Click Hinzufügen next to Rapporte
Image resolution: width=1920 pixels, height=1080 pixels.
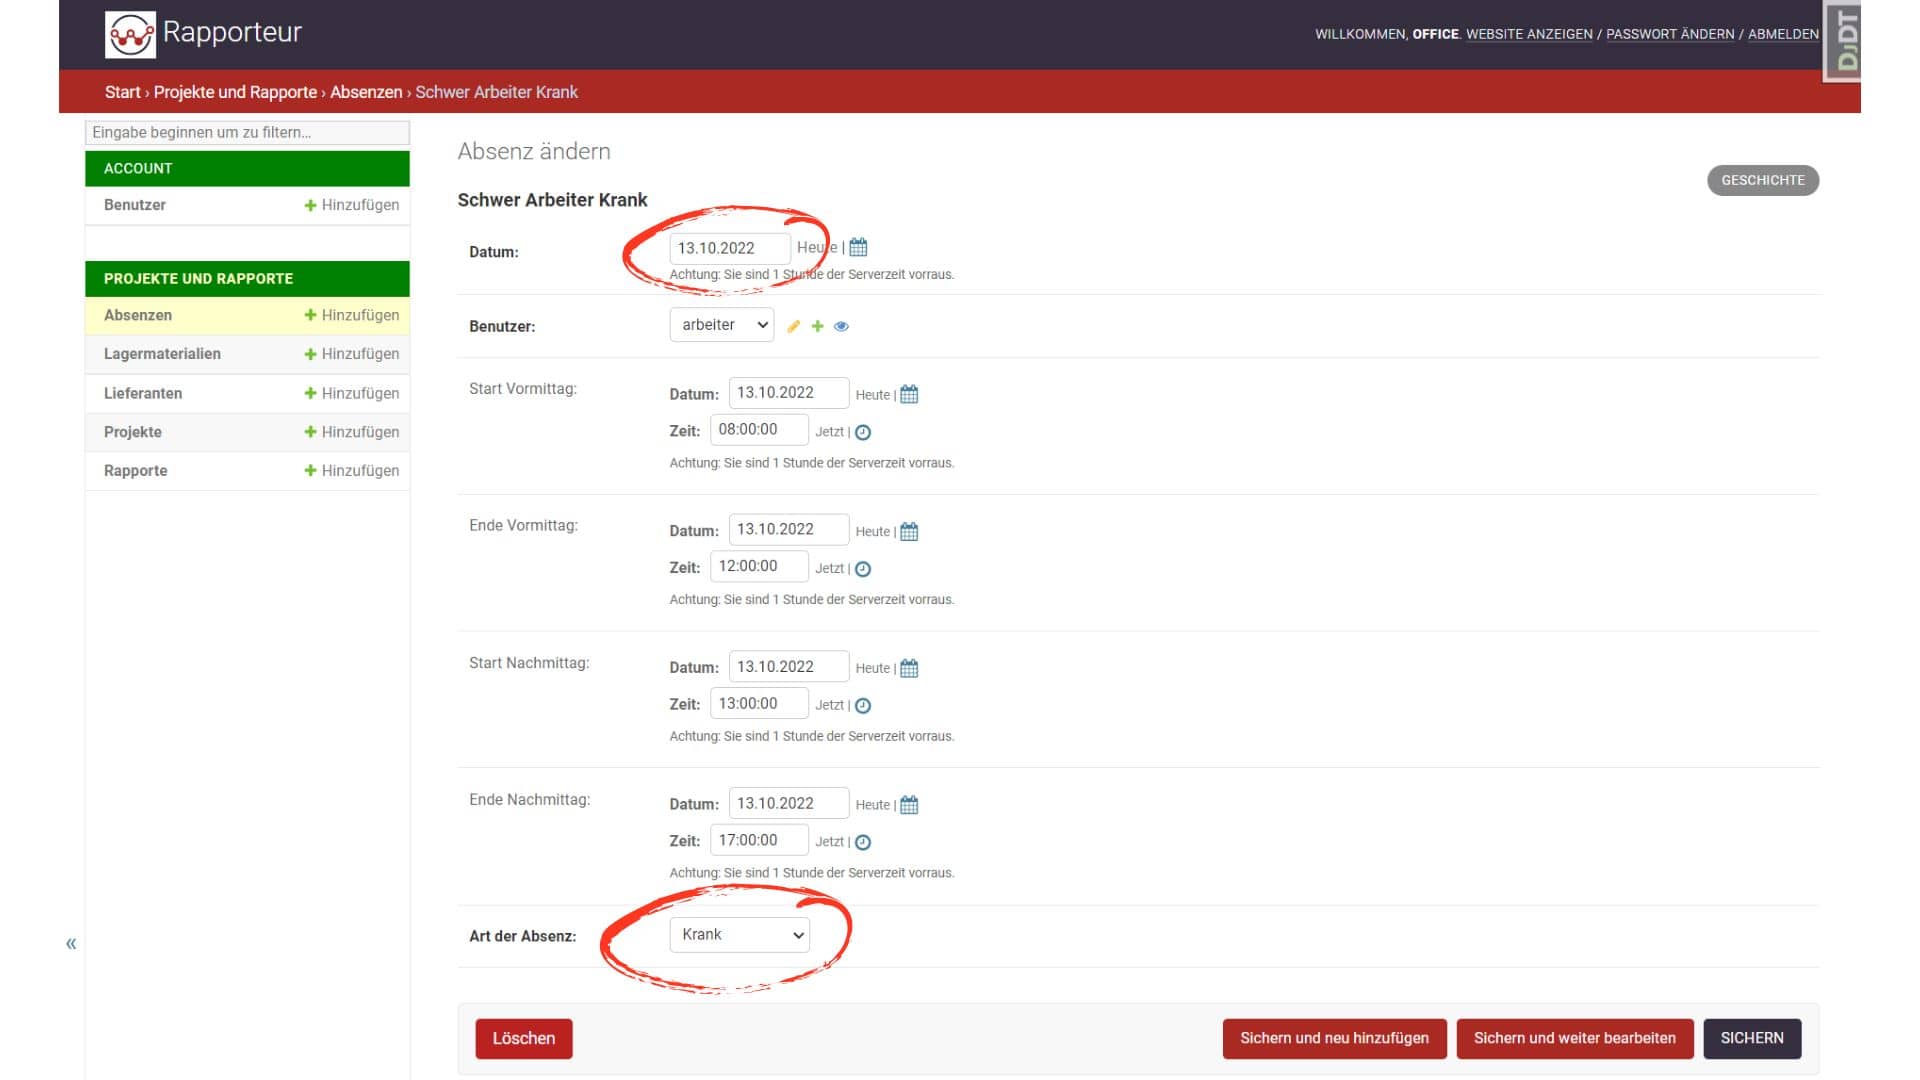(351, 471)
